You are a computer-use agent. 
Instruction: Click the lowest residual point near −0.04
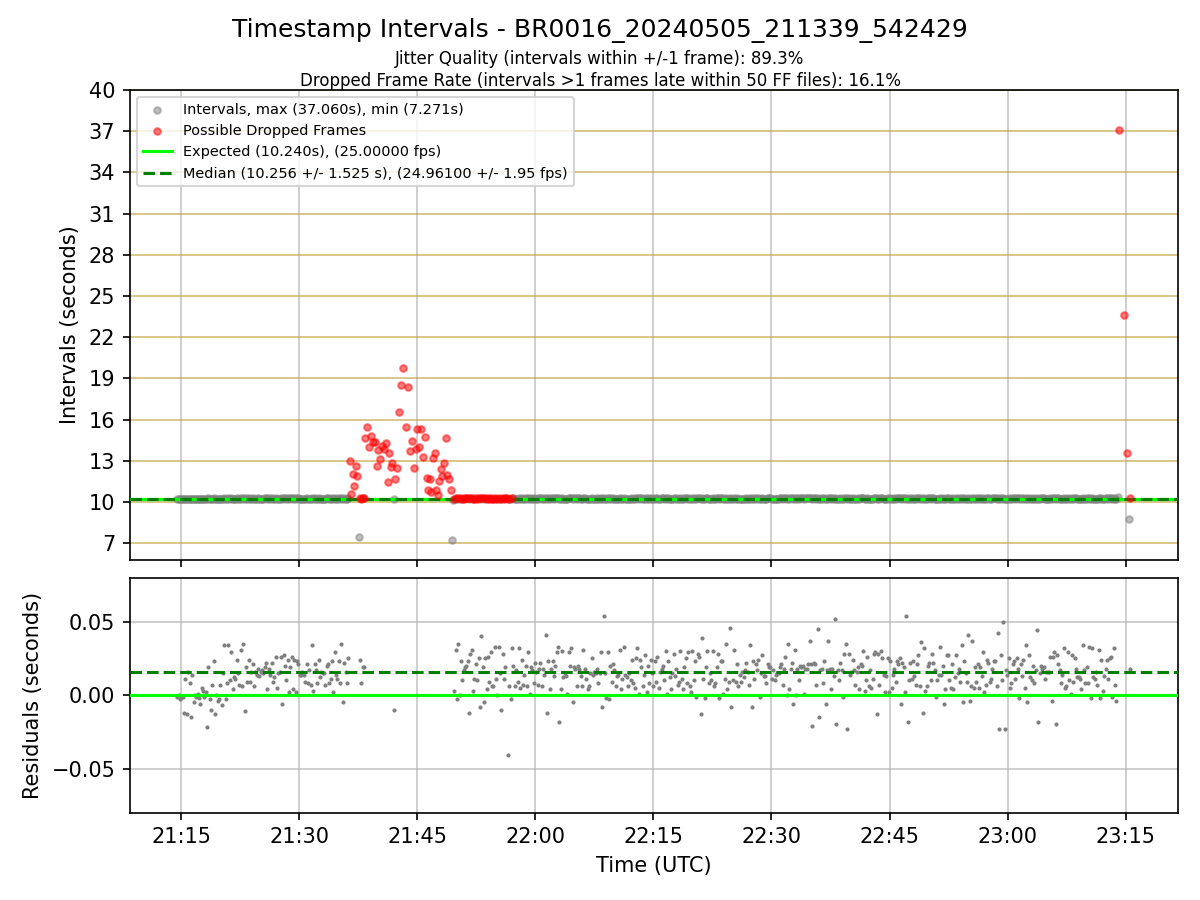click(508, 755)
